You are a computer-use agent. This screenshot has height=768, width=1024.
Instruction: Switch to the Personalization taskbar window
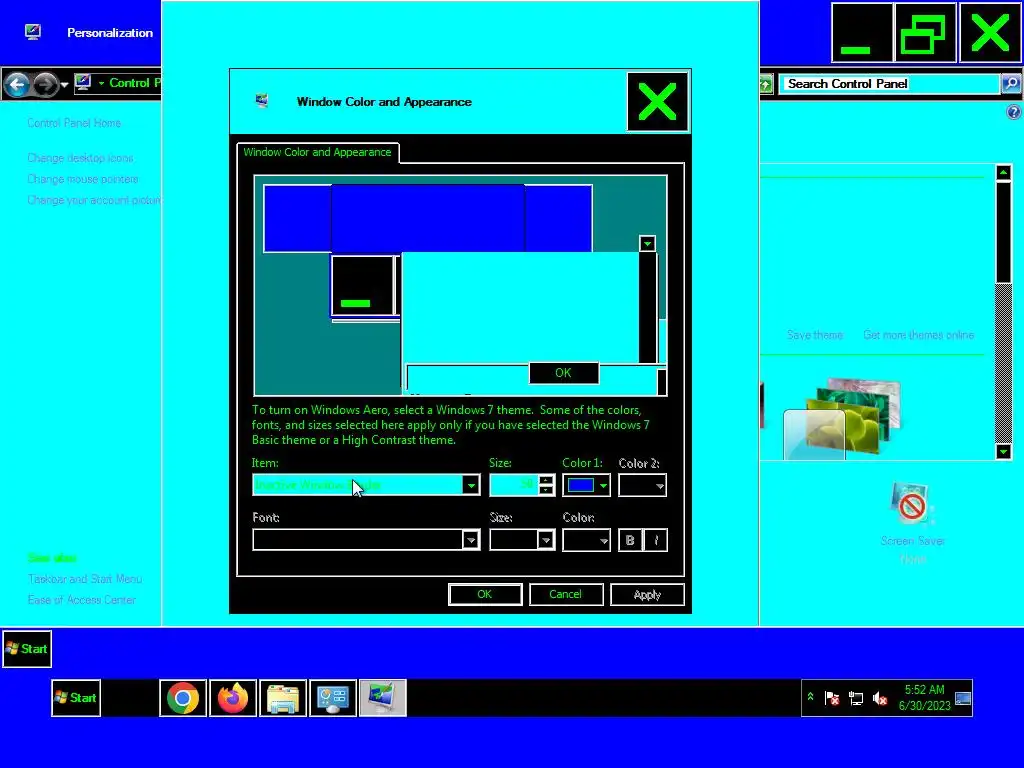click(383, 698)
